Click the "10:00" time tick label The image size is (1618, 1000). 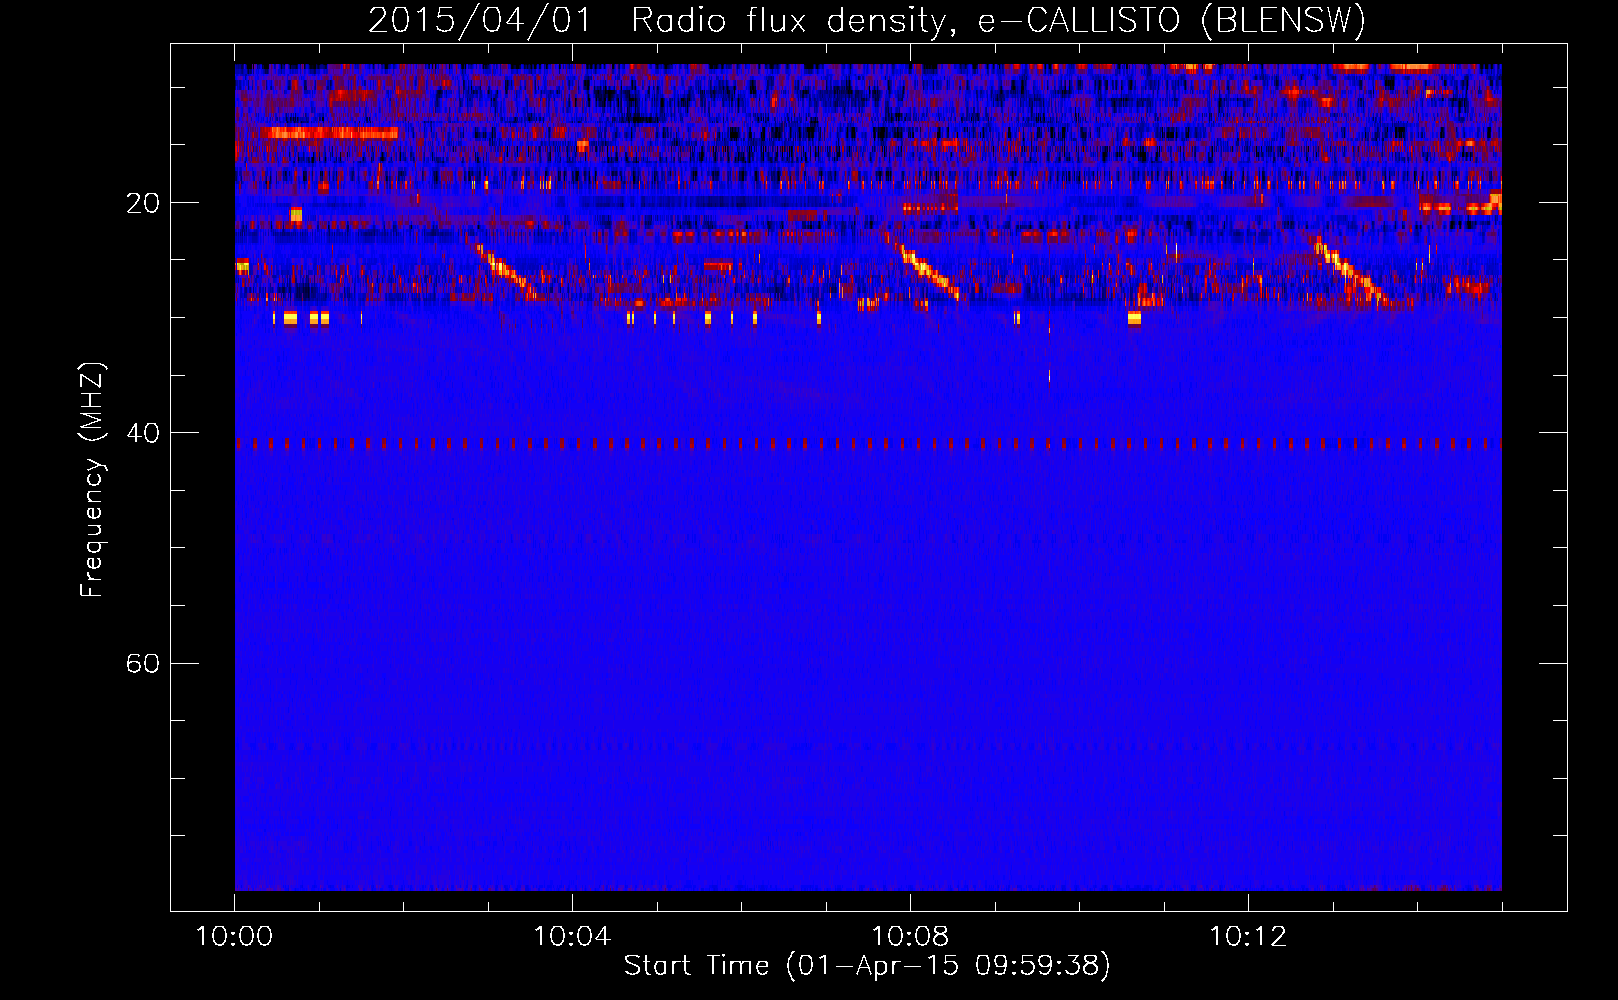tap(234, 937)
